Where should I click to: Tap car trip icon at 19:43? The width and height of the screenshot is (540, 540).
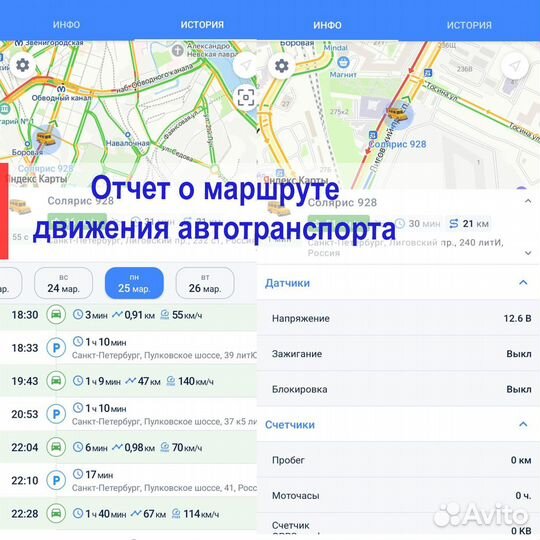[56, 381]
